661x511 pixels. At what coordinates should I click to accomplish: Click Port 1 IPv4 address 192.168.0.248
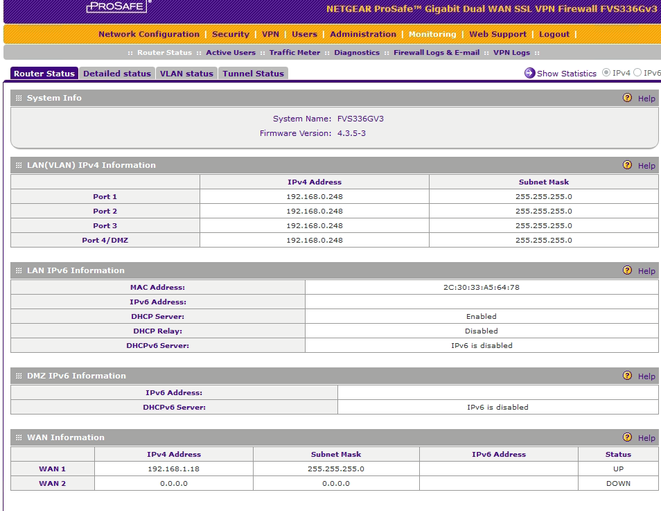(x=314, y=196)
